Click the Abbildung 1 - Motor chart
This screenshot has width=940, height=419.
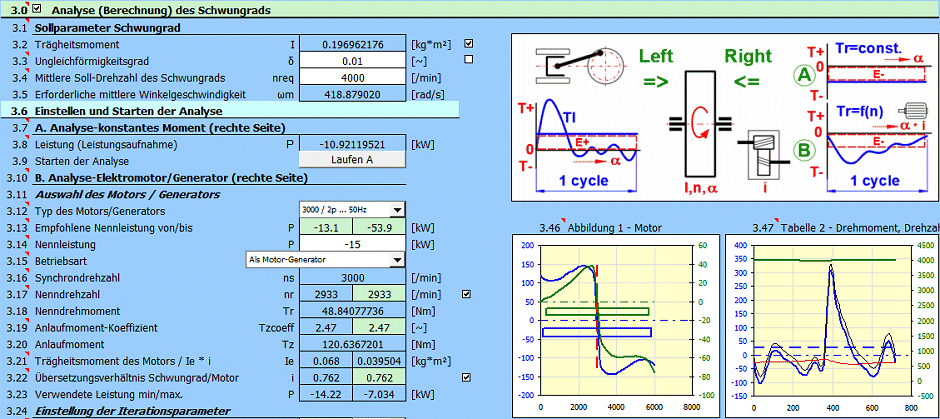pos(615,325)
